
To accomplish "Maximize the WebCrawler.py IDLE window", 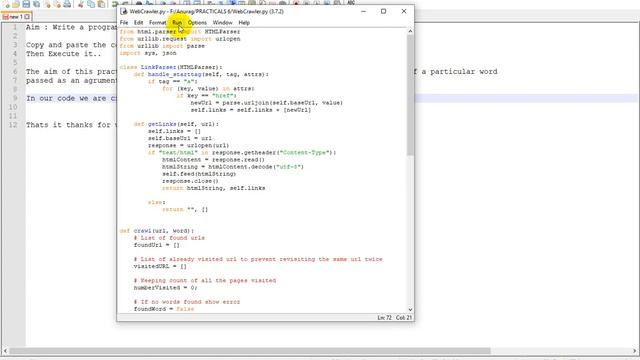I will click(383, 11).
